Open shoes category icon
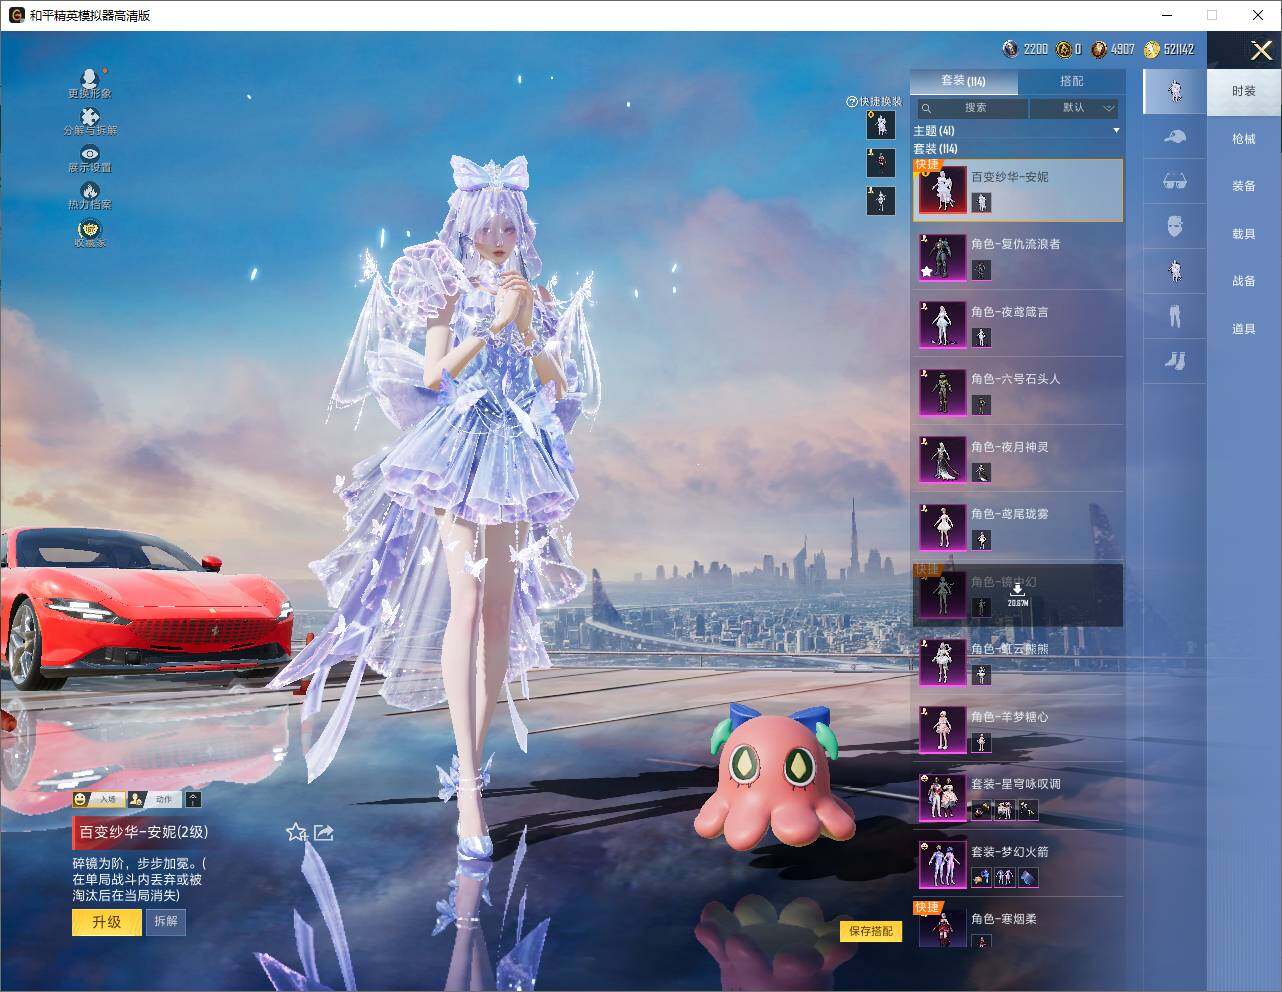This screenshot has width=1282, height=992. (x=1175, y=360)
